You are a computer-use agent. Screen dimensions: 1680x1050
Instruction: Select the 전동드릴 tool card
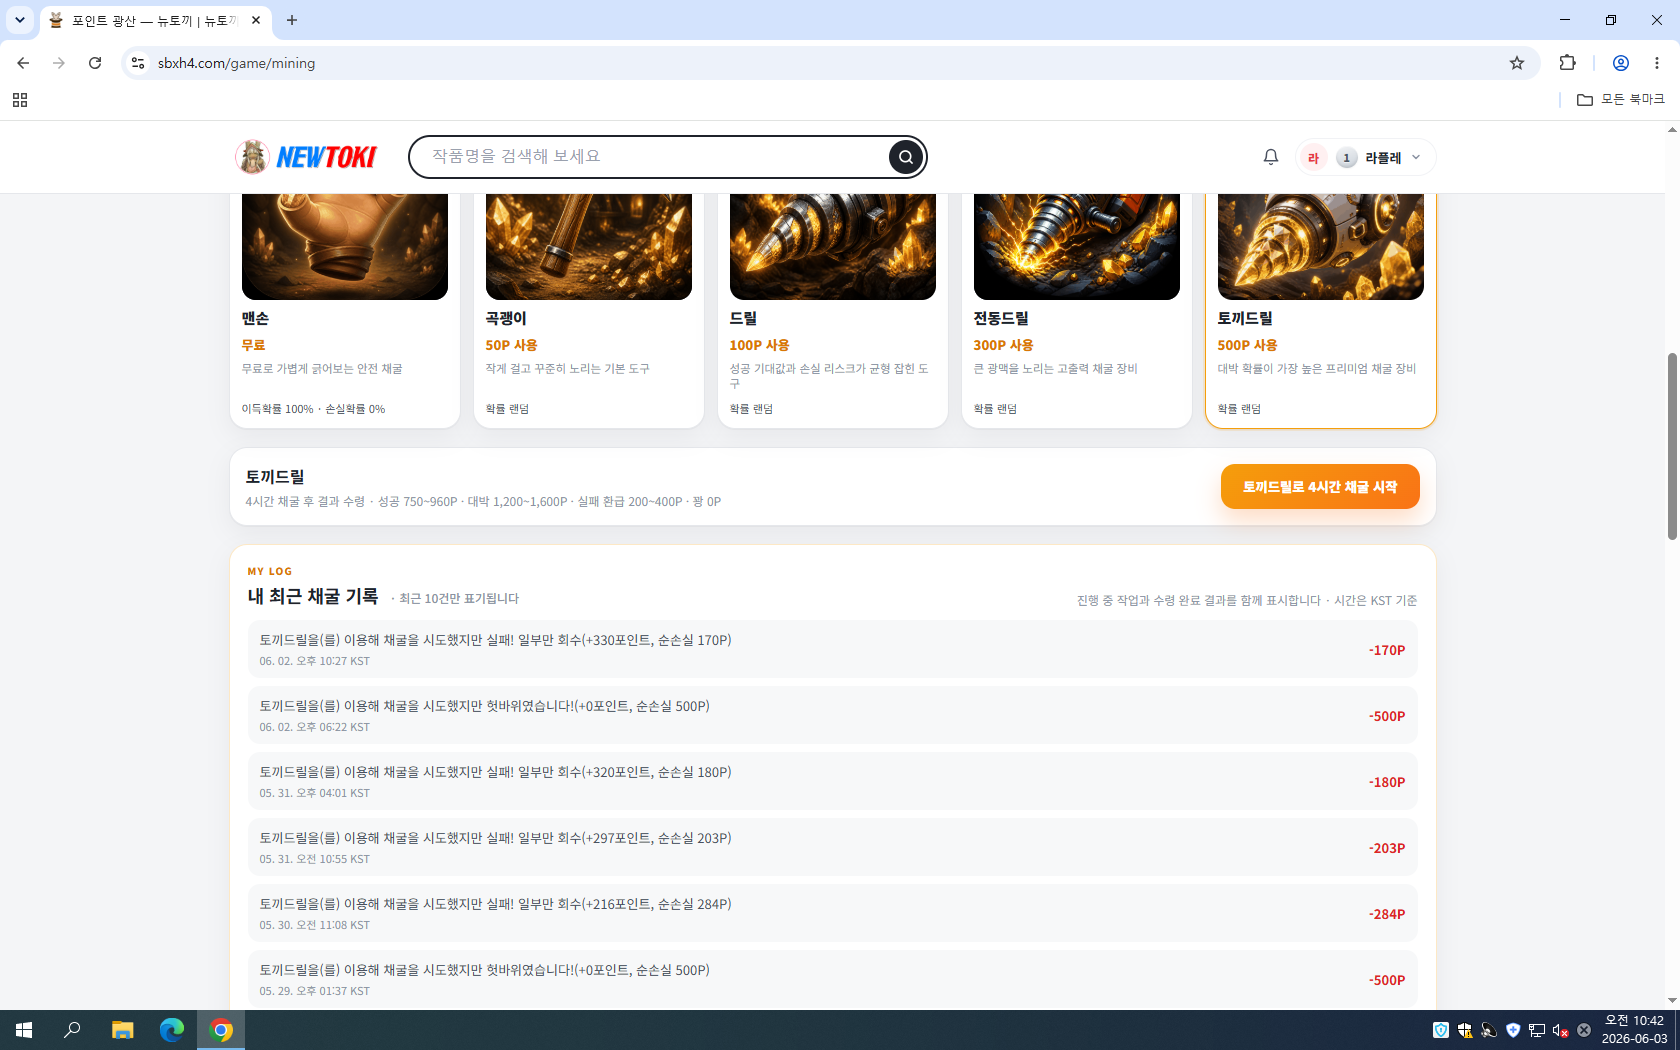coord(1077,310)
